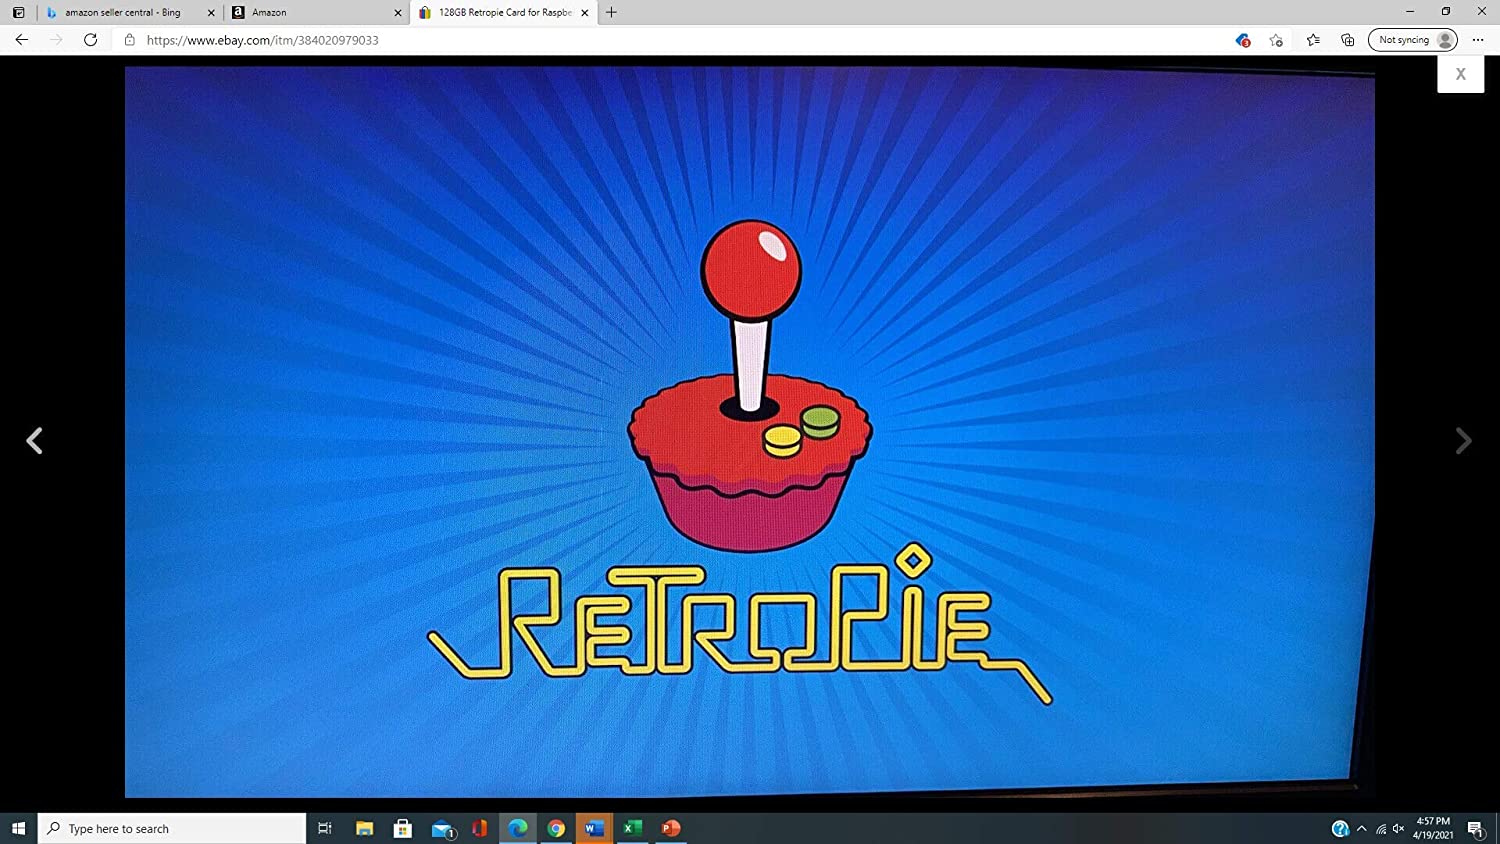Screen dimensions: 1500x844
Task: Open the Wi-Fi network flyout
Action: point(1381,828)
